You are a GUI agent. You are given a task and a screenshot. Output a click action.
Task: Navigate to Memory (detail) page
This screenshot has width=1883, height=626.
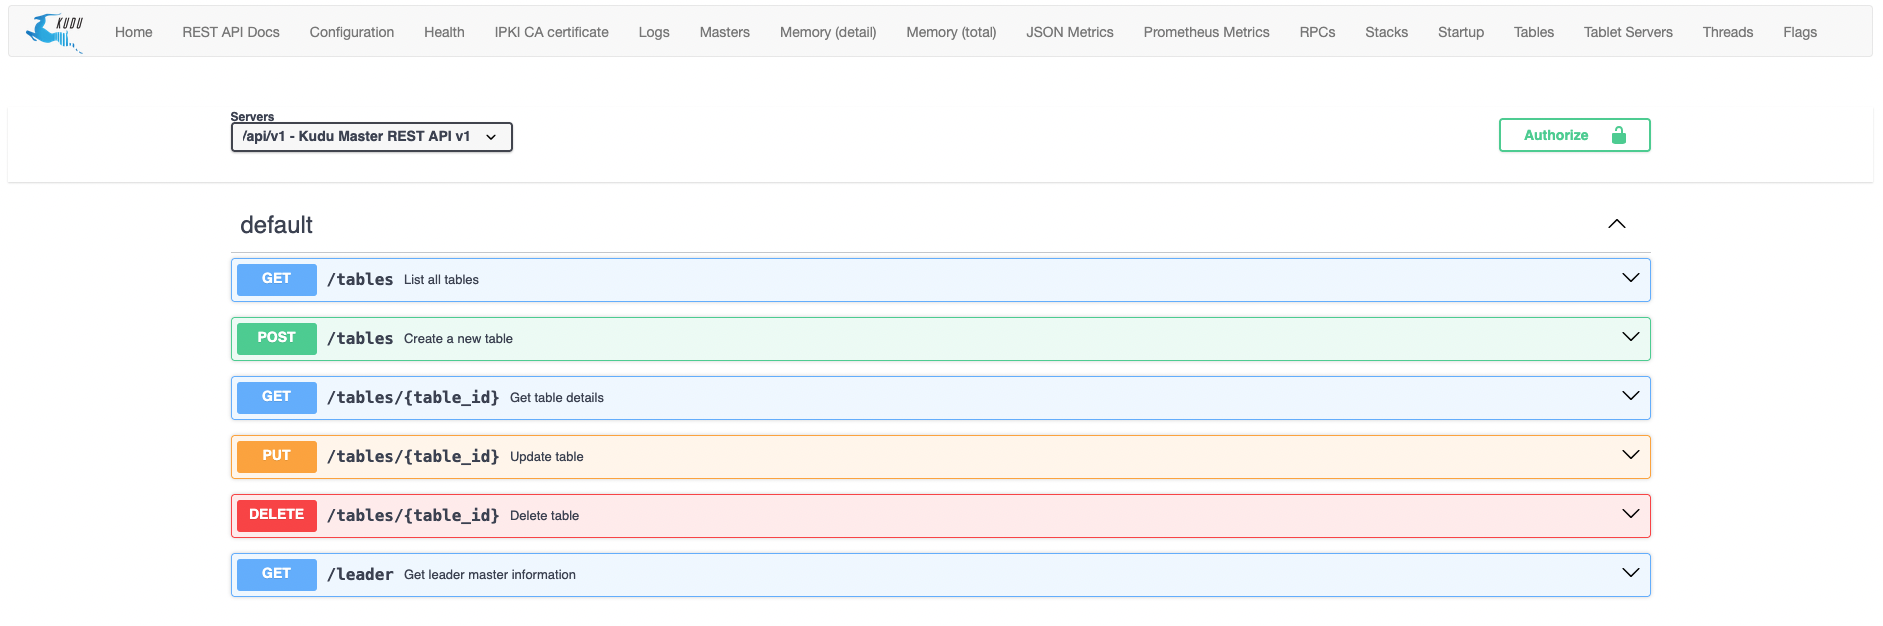click(827, 32)
